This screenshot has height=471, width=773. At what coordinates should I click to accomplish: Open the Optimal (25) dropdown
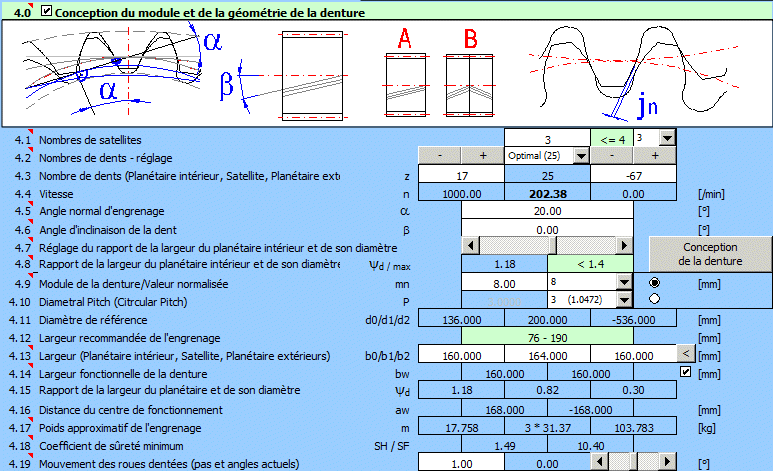(x=582, y=156)
